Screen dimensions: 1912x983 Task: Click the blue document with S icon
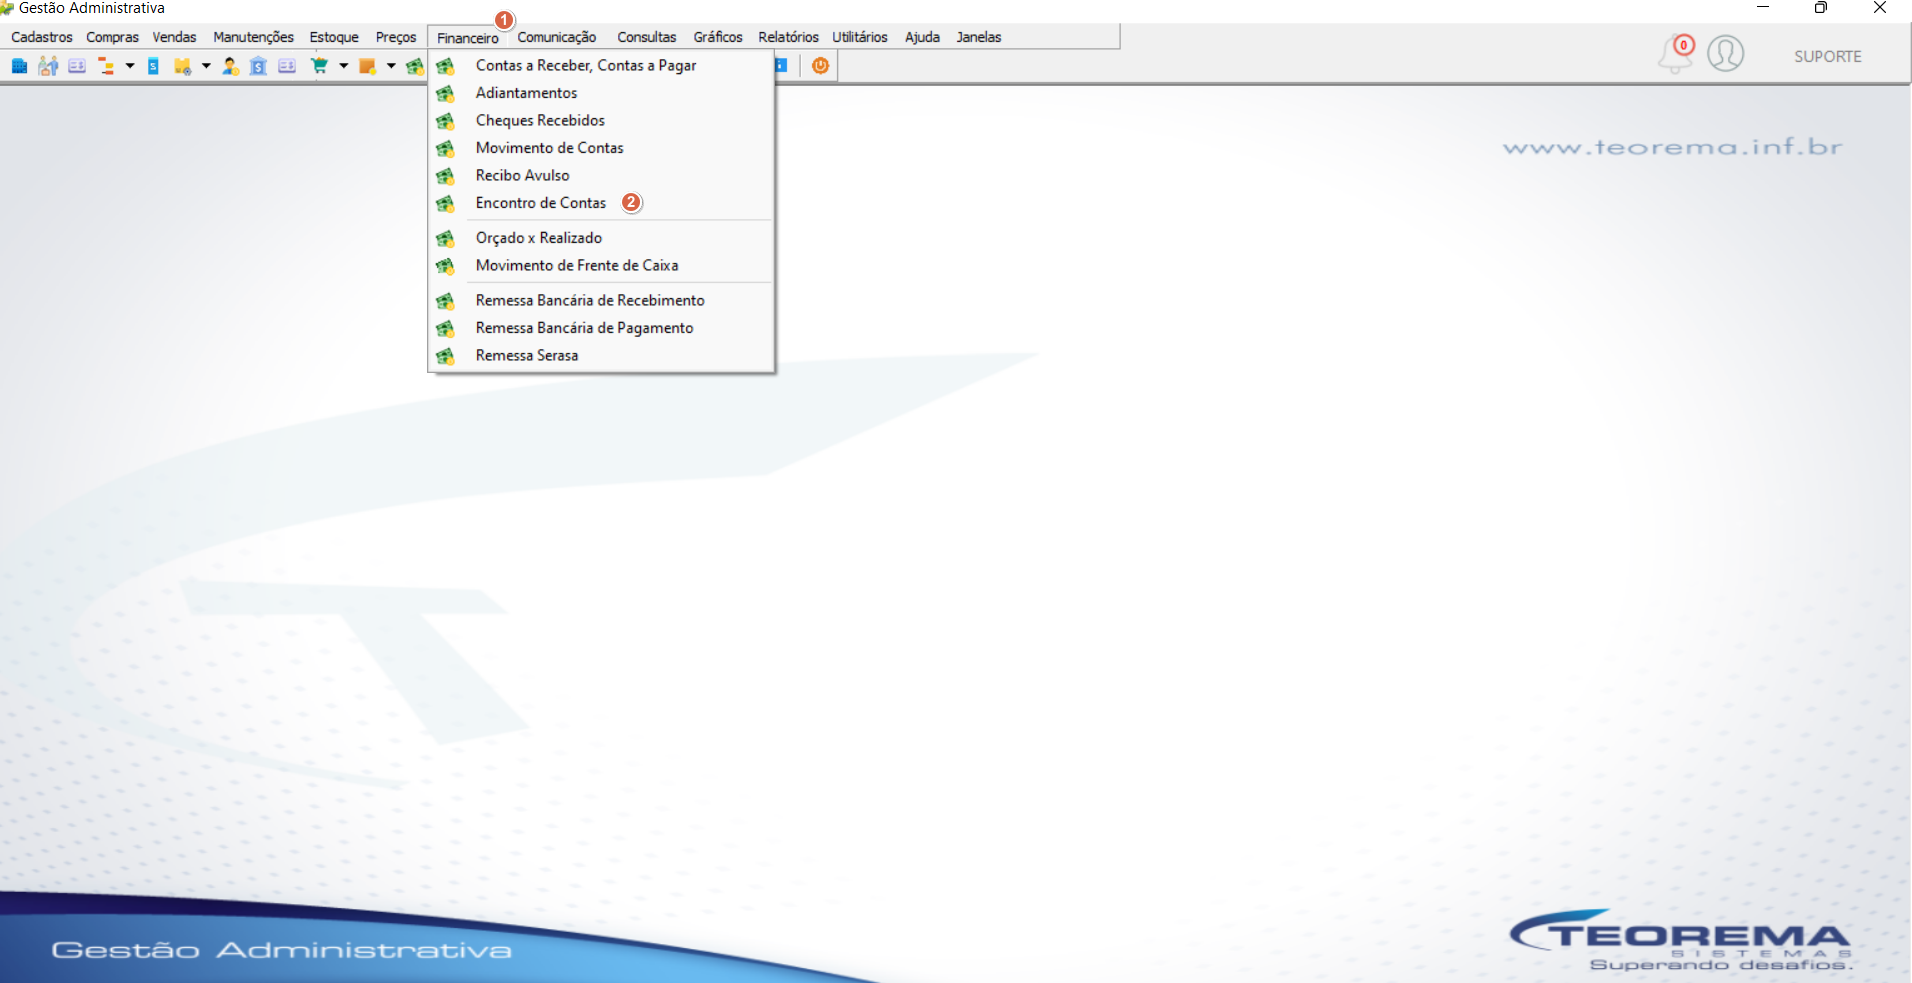point(153,66)
